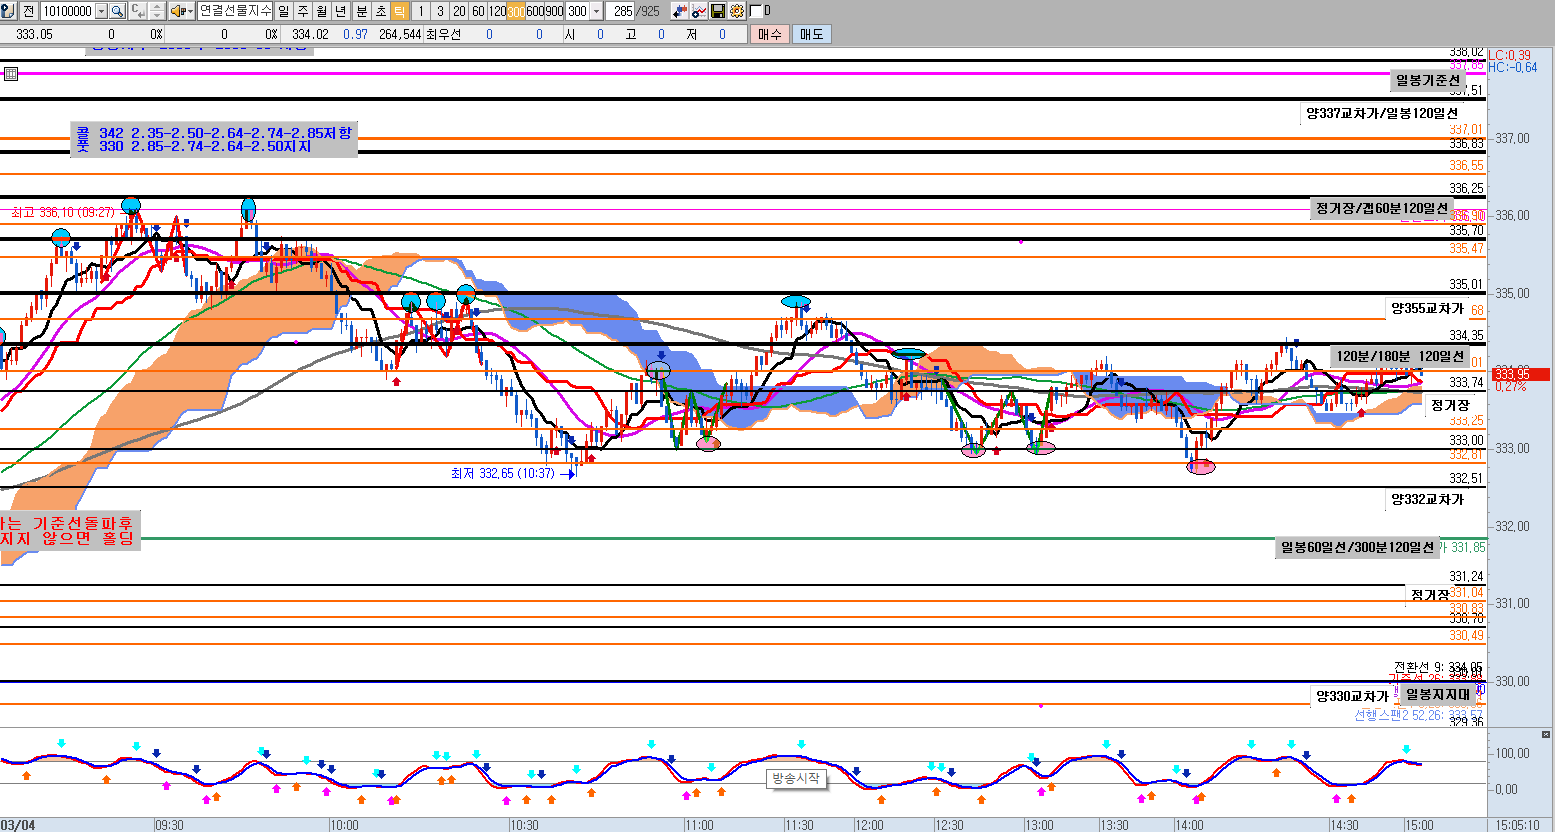Click the up/down stepper beside the C icon
This screenshot has height=832, width=1555.
point(156,11)
